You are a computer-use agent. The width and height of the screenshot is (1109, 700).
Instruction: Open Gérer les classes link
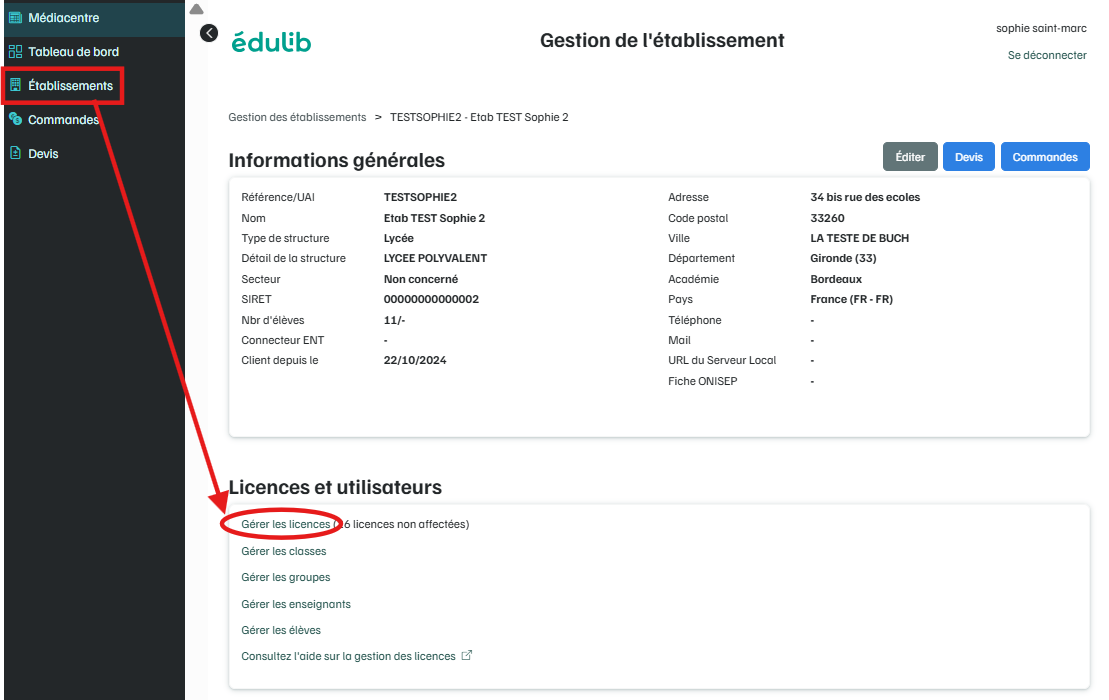284,551
